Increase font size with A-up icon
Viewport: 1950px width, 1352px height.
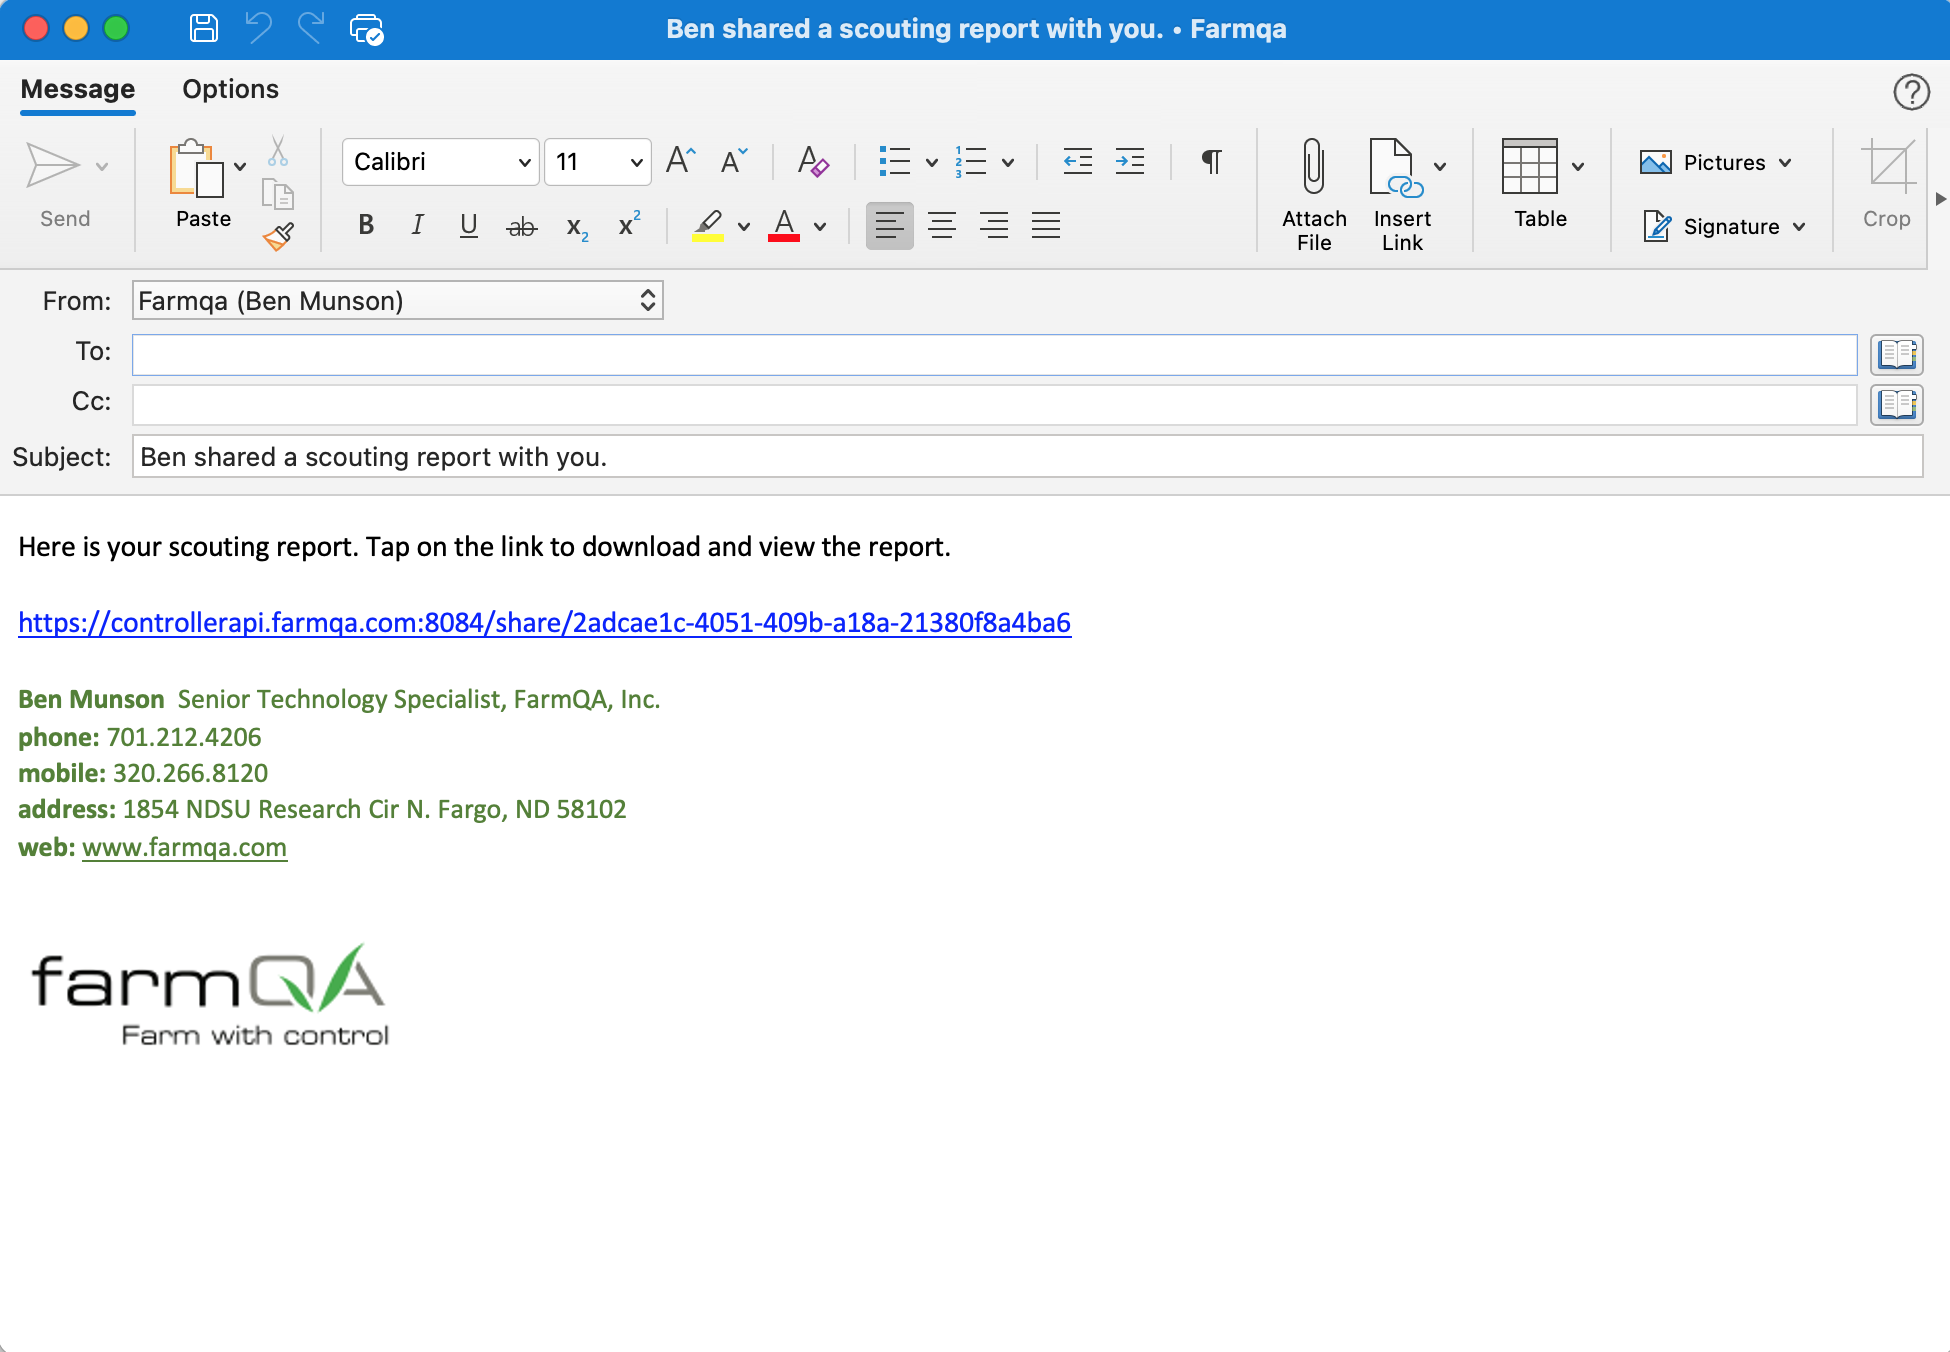point(681,160)
